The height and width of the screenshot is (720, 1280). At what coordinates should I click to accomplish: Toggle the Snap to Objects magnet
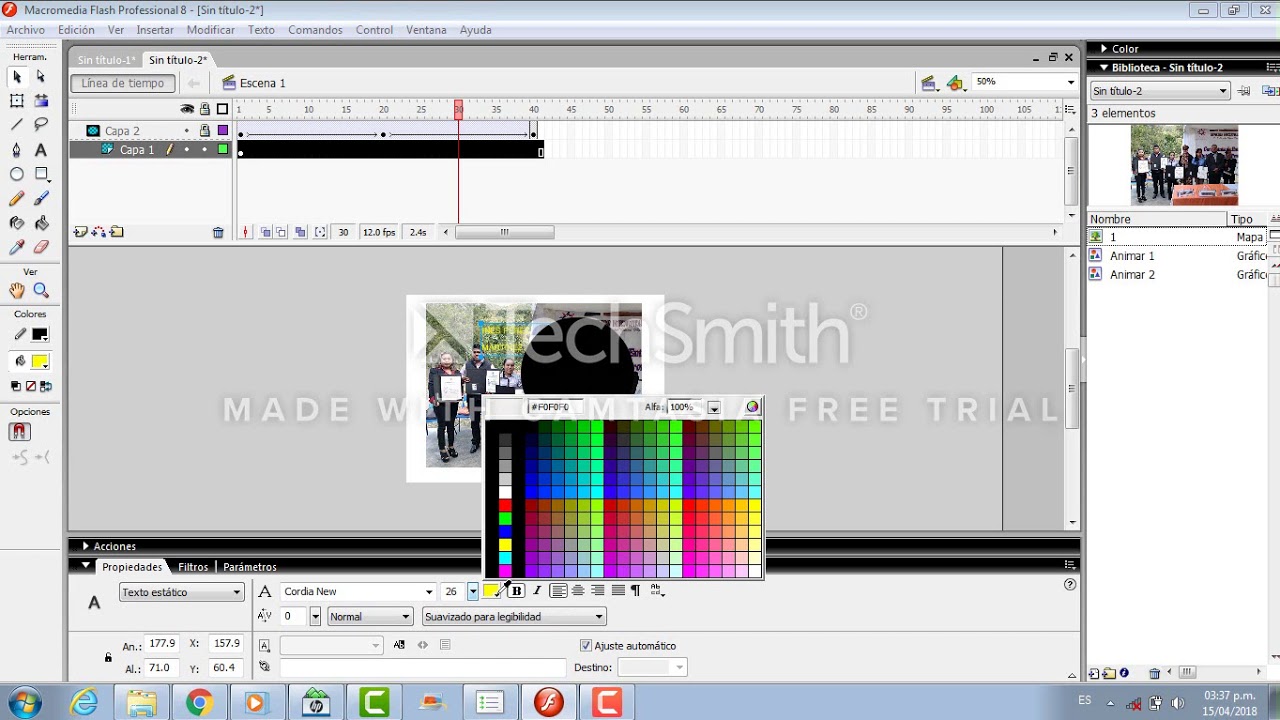point(20,432)
